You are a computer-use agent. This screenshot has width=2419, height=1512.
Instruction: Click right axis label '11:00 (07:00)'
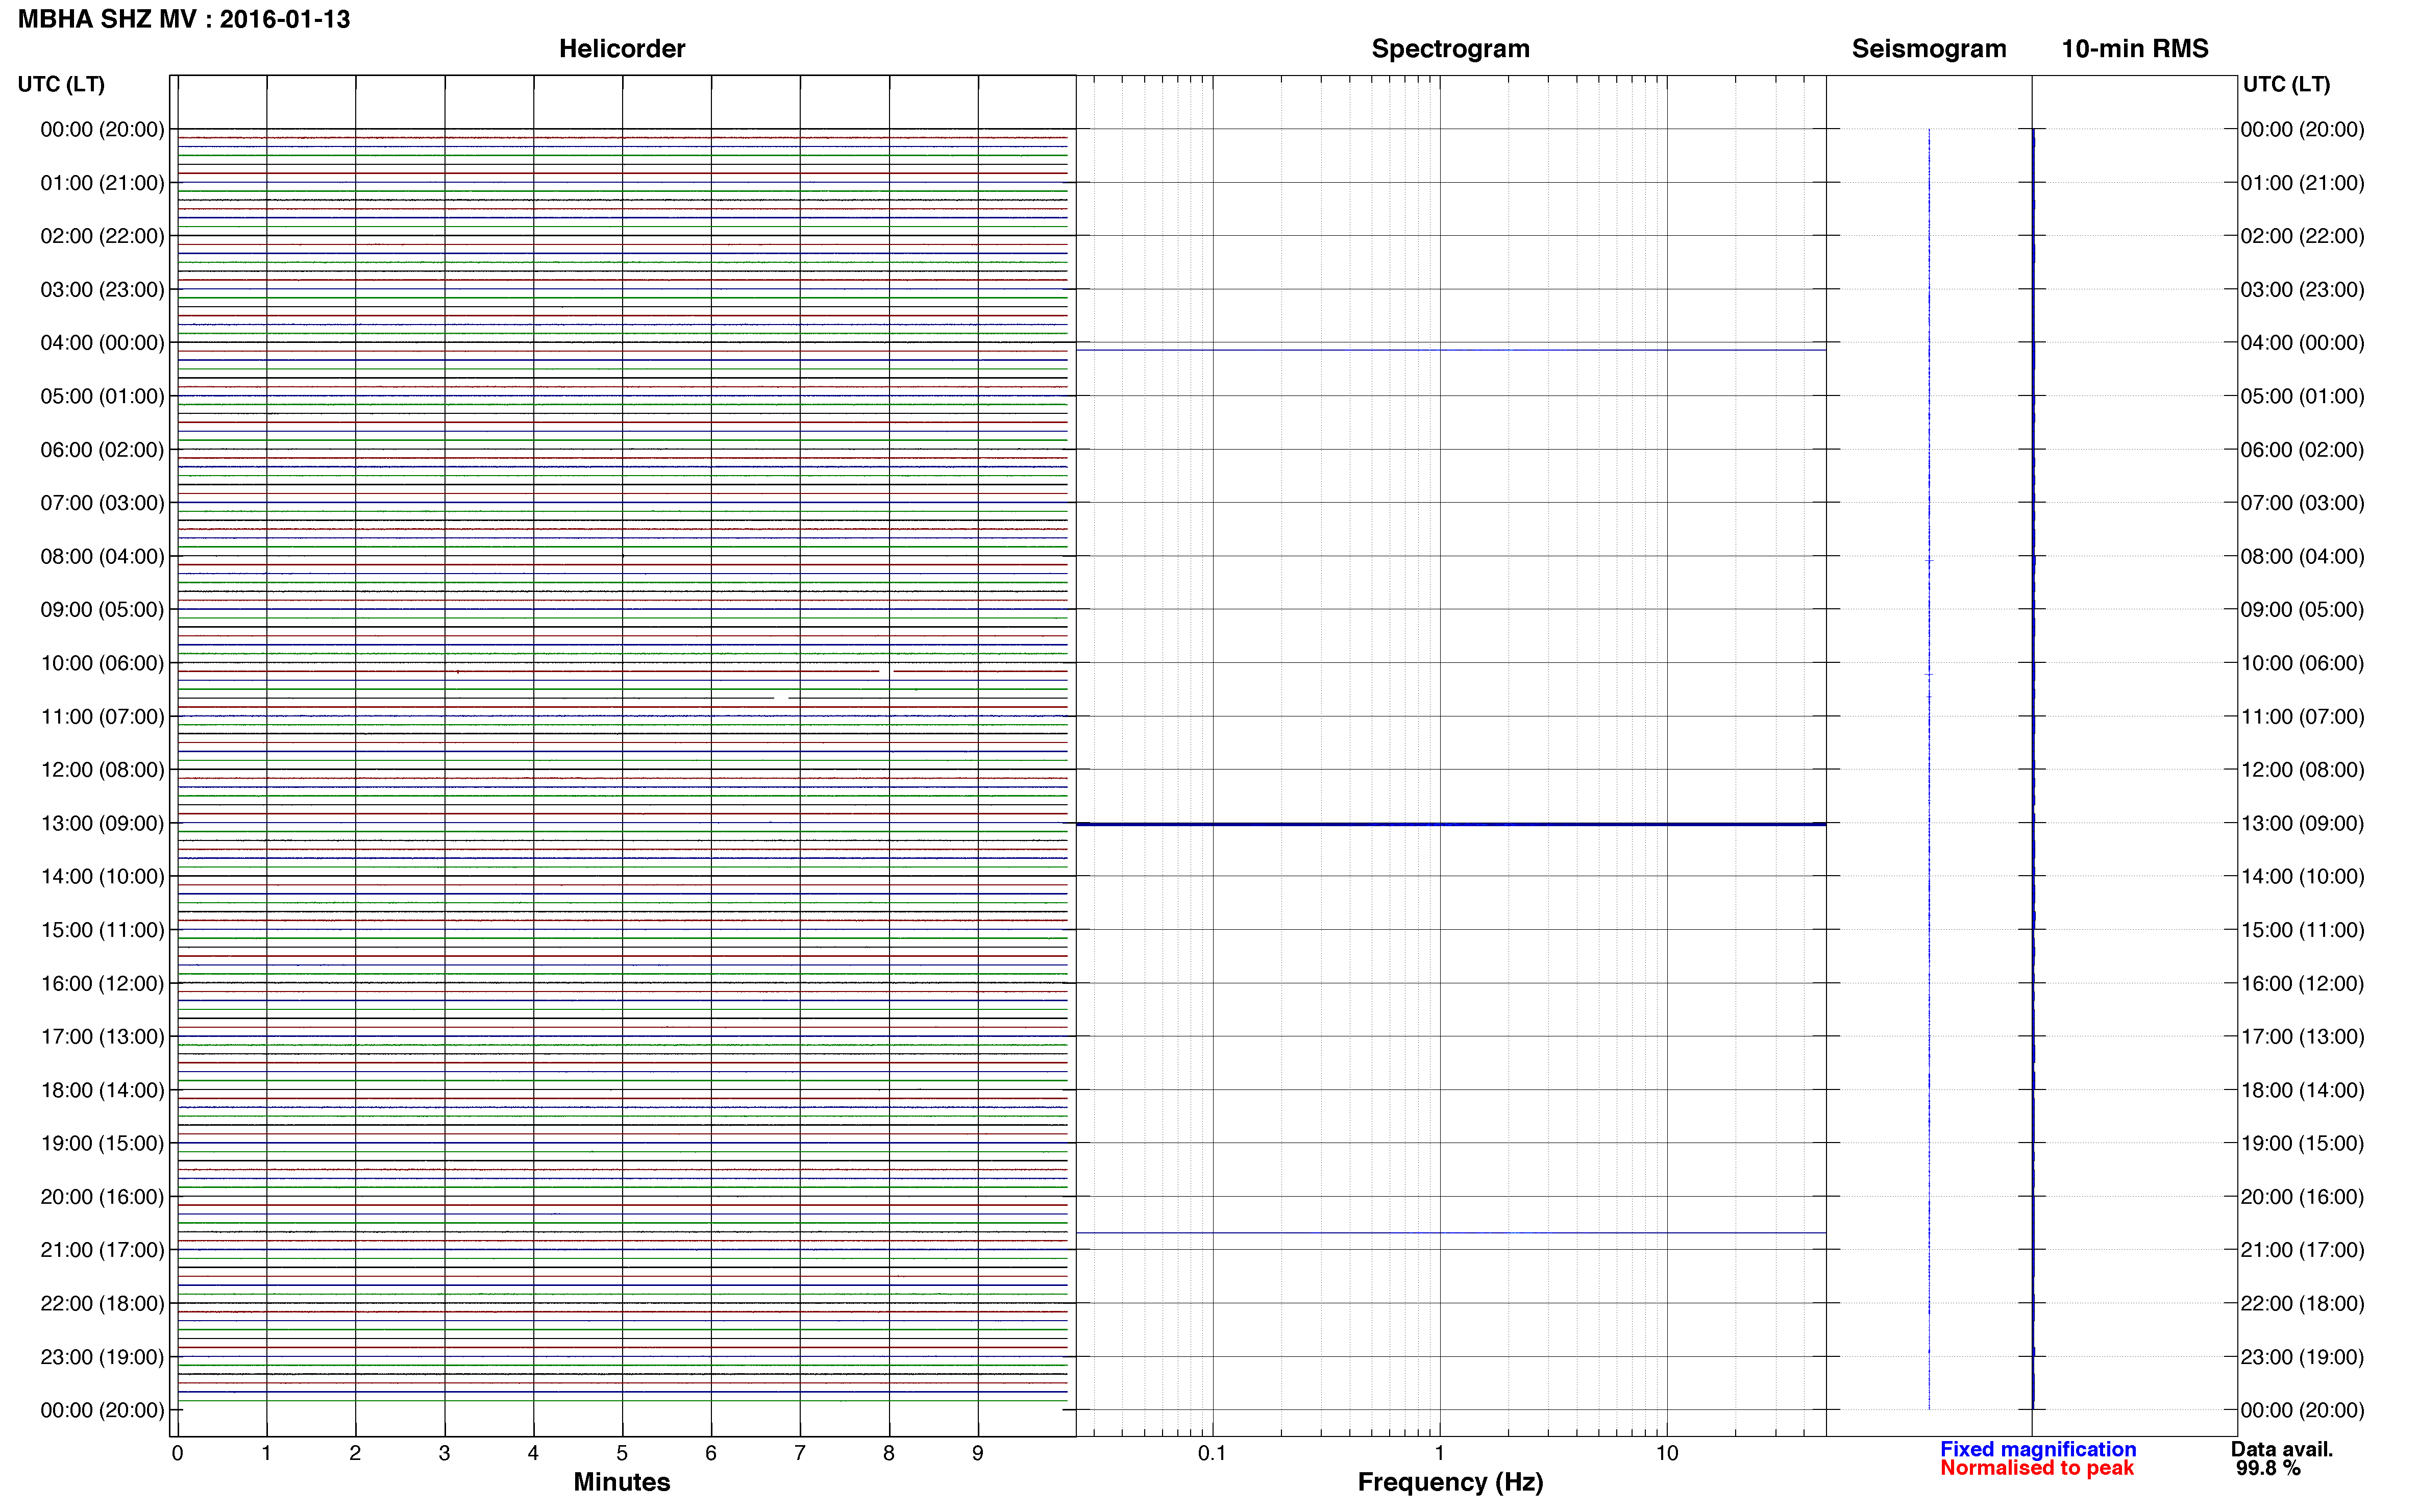tap(2302, 716)
